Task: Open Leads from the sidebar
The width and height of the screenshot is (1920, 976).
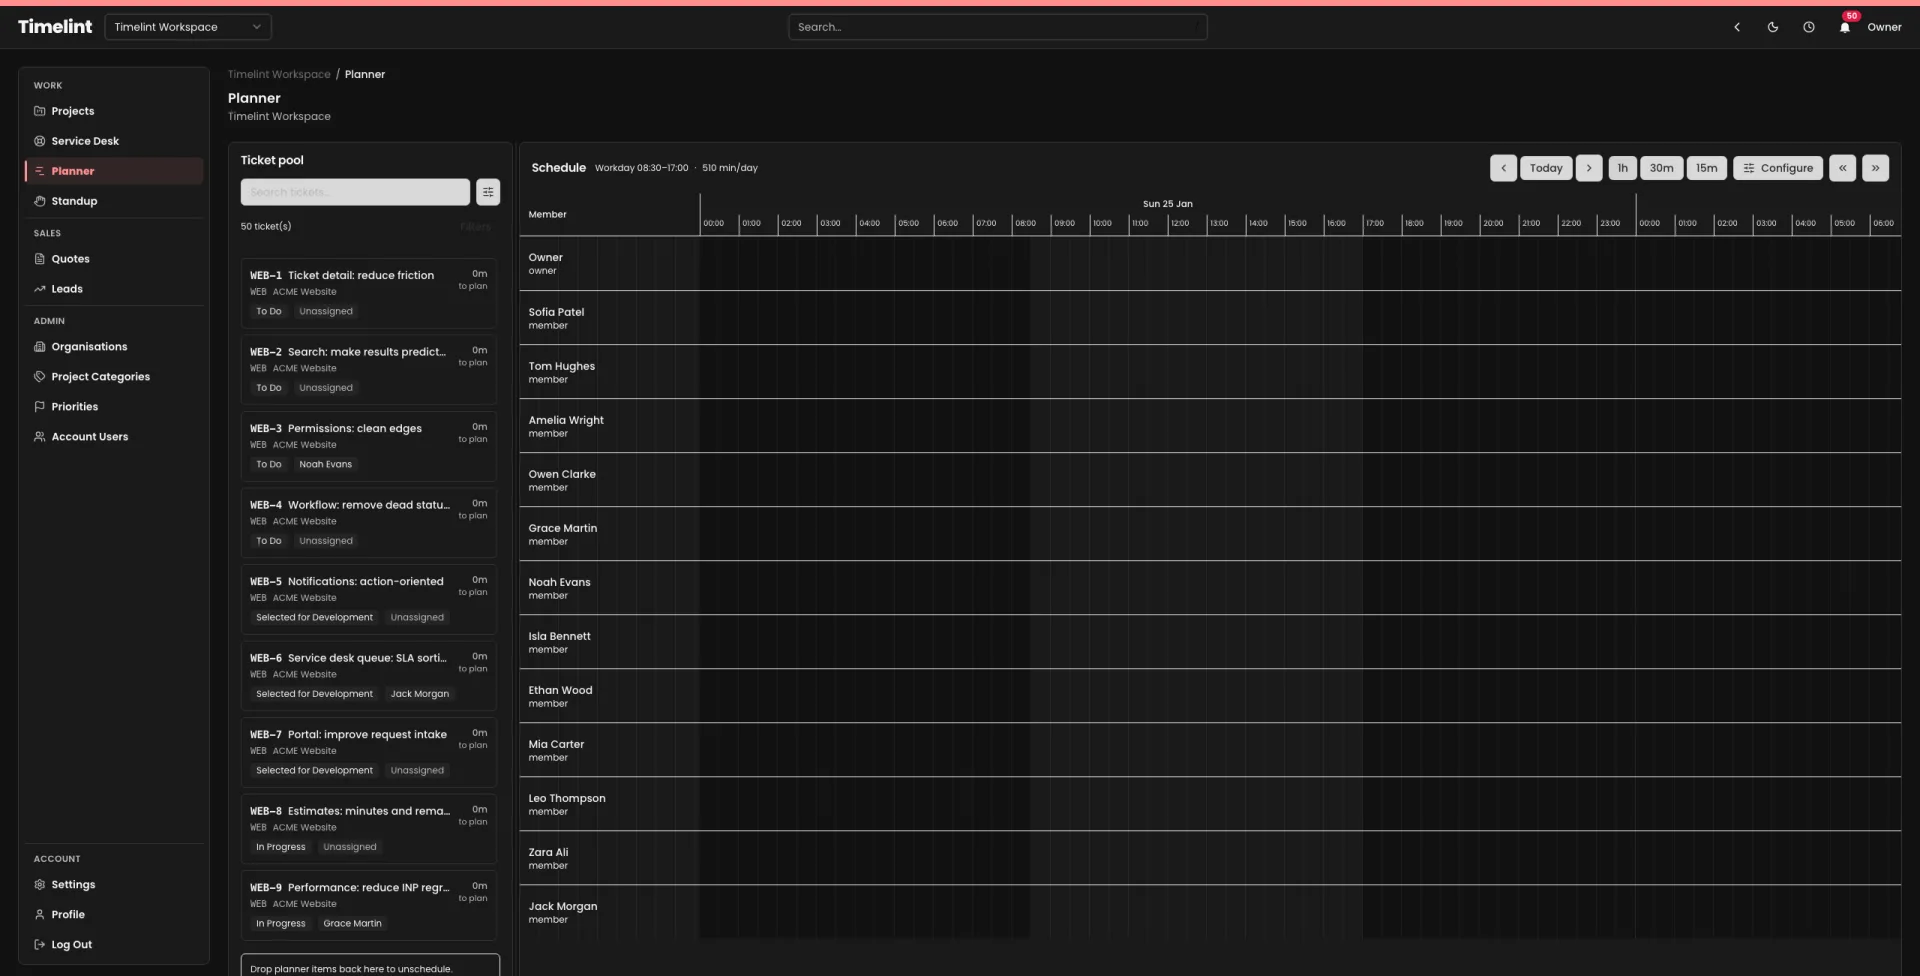Action: (x=66, y=289)
